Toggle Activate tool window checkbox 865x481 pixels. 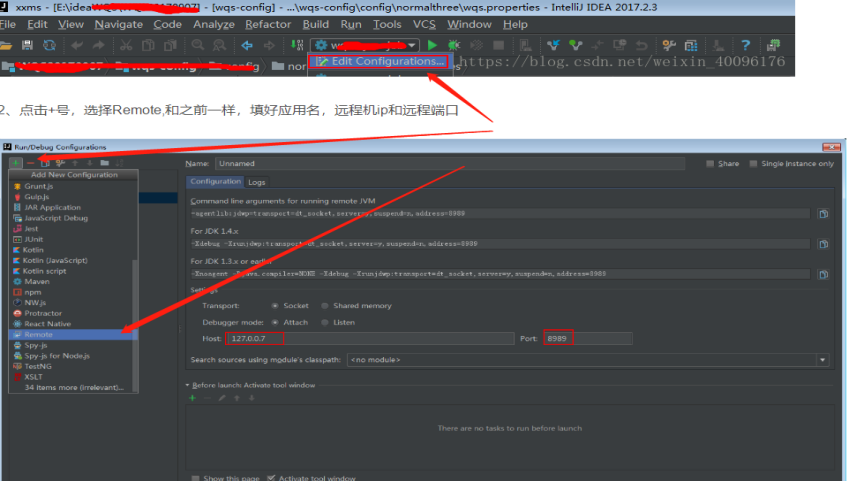(x=271, y=478)
